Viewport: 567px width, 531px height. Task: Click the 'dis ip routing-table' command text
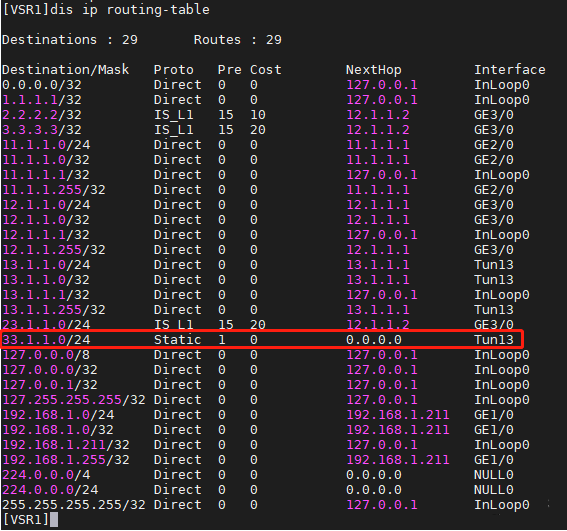click(130, 9)
